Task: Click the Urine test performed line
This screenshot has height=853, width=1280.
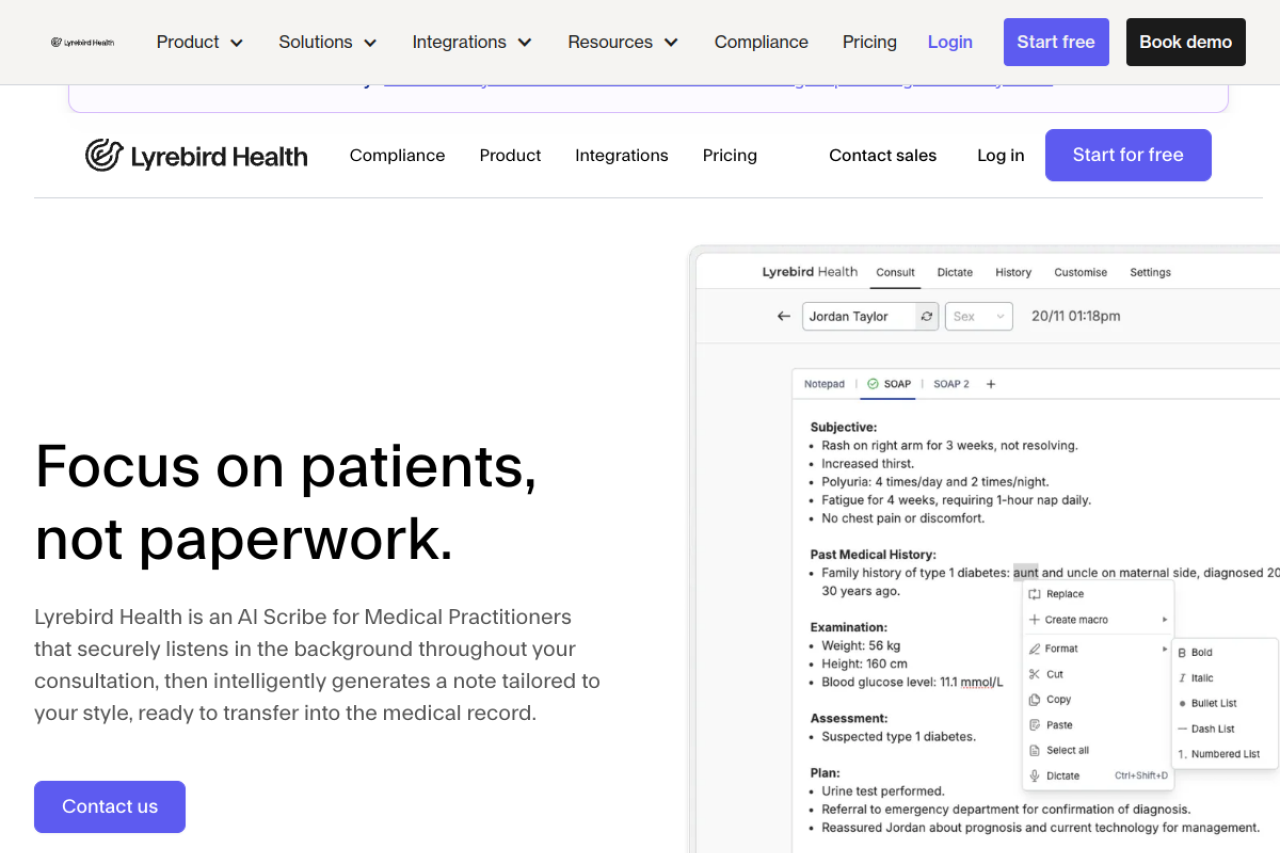Action: pyautogui.click(x=883, y=791)
